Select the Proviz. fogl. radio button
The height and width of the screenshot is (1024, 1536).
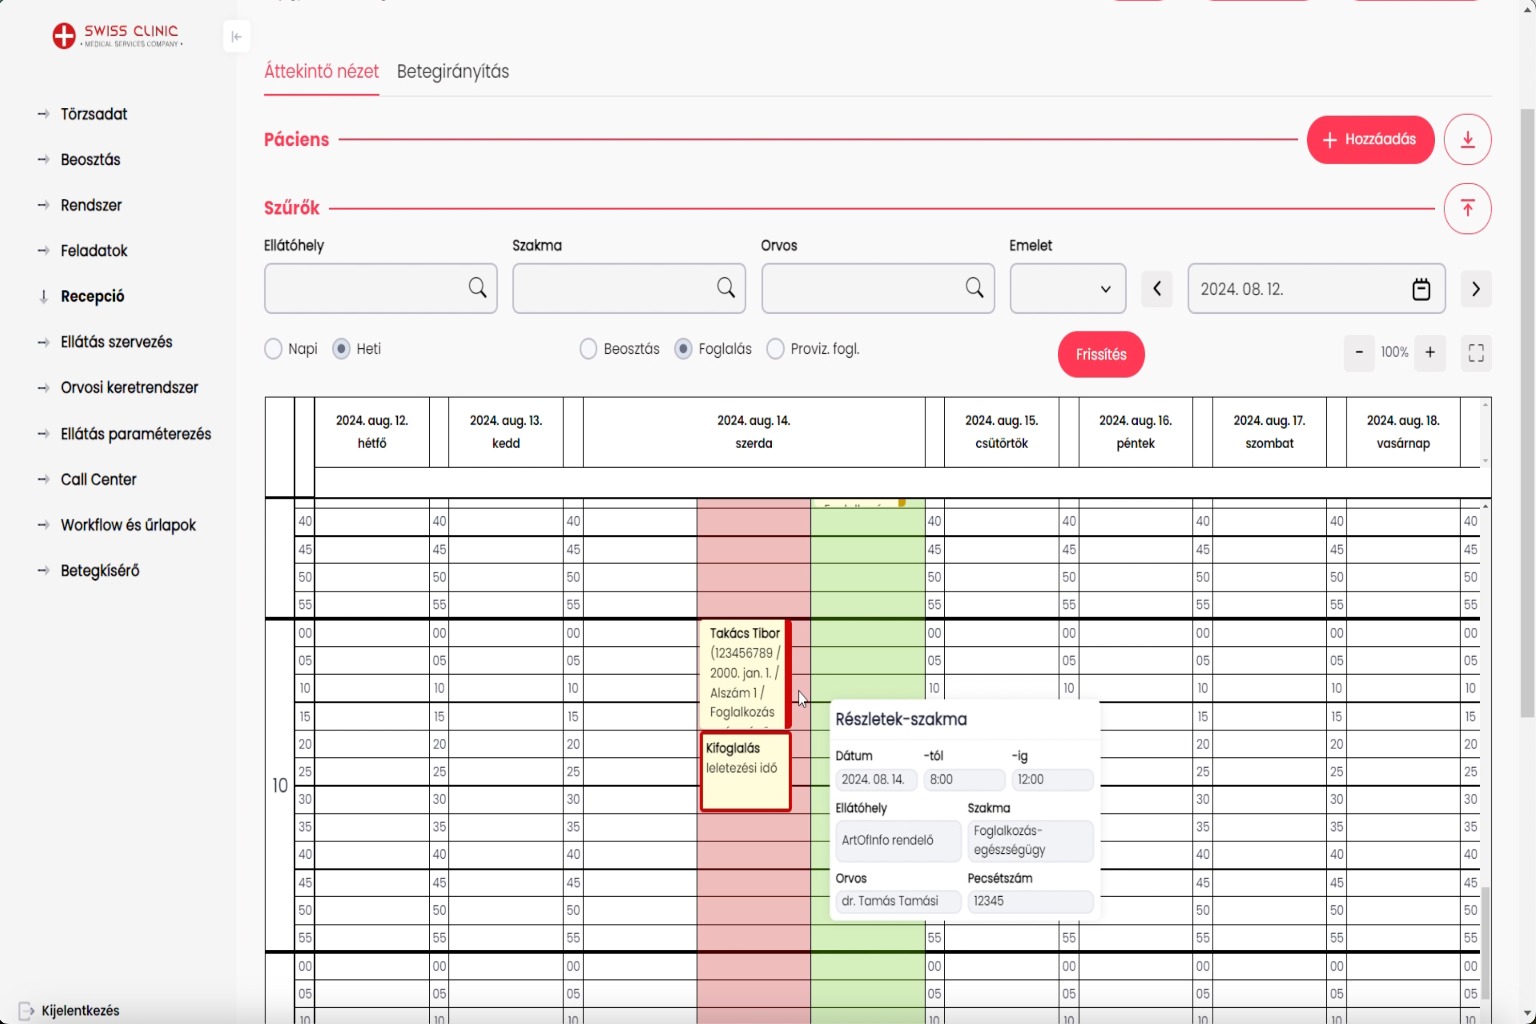(775, 349)
